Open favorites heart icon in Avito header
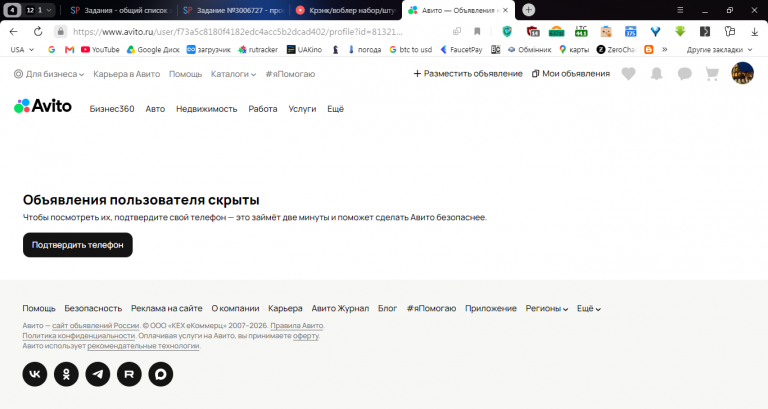 click(628, 74)
